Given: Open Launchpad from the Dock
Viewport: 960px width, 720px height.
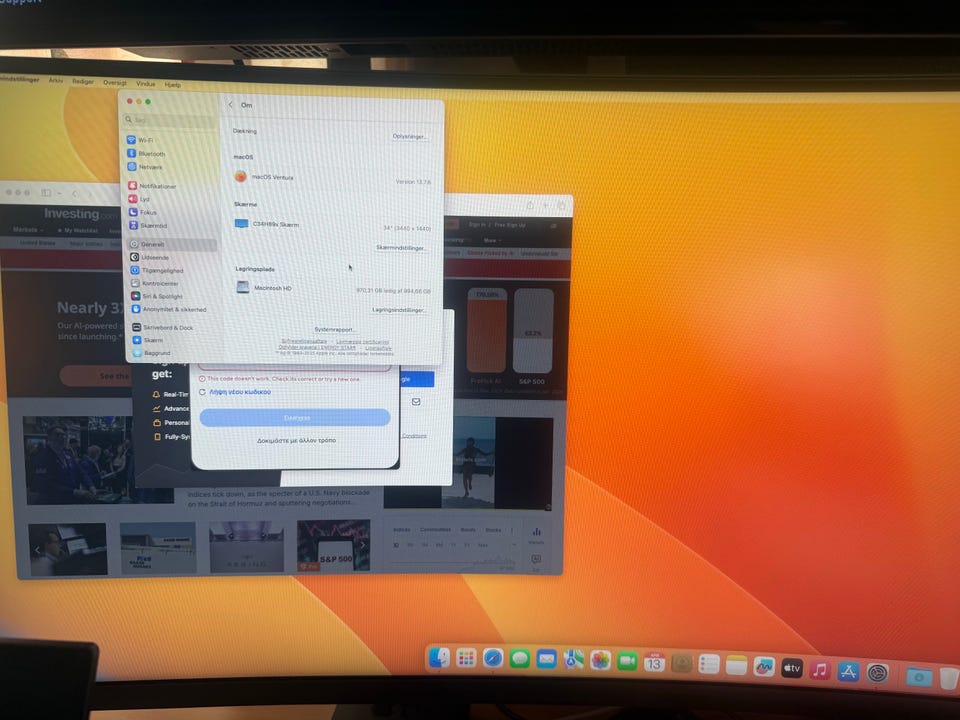Looking at the screenshot, I should (467, 659).
